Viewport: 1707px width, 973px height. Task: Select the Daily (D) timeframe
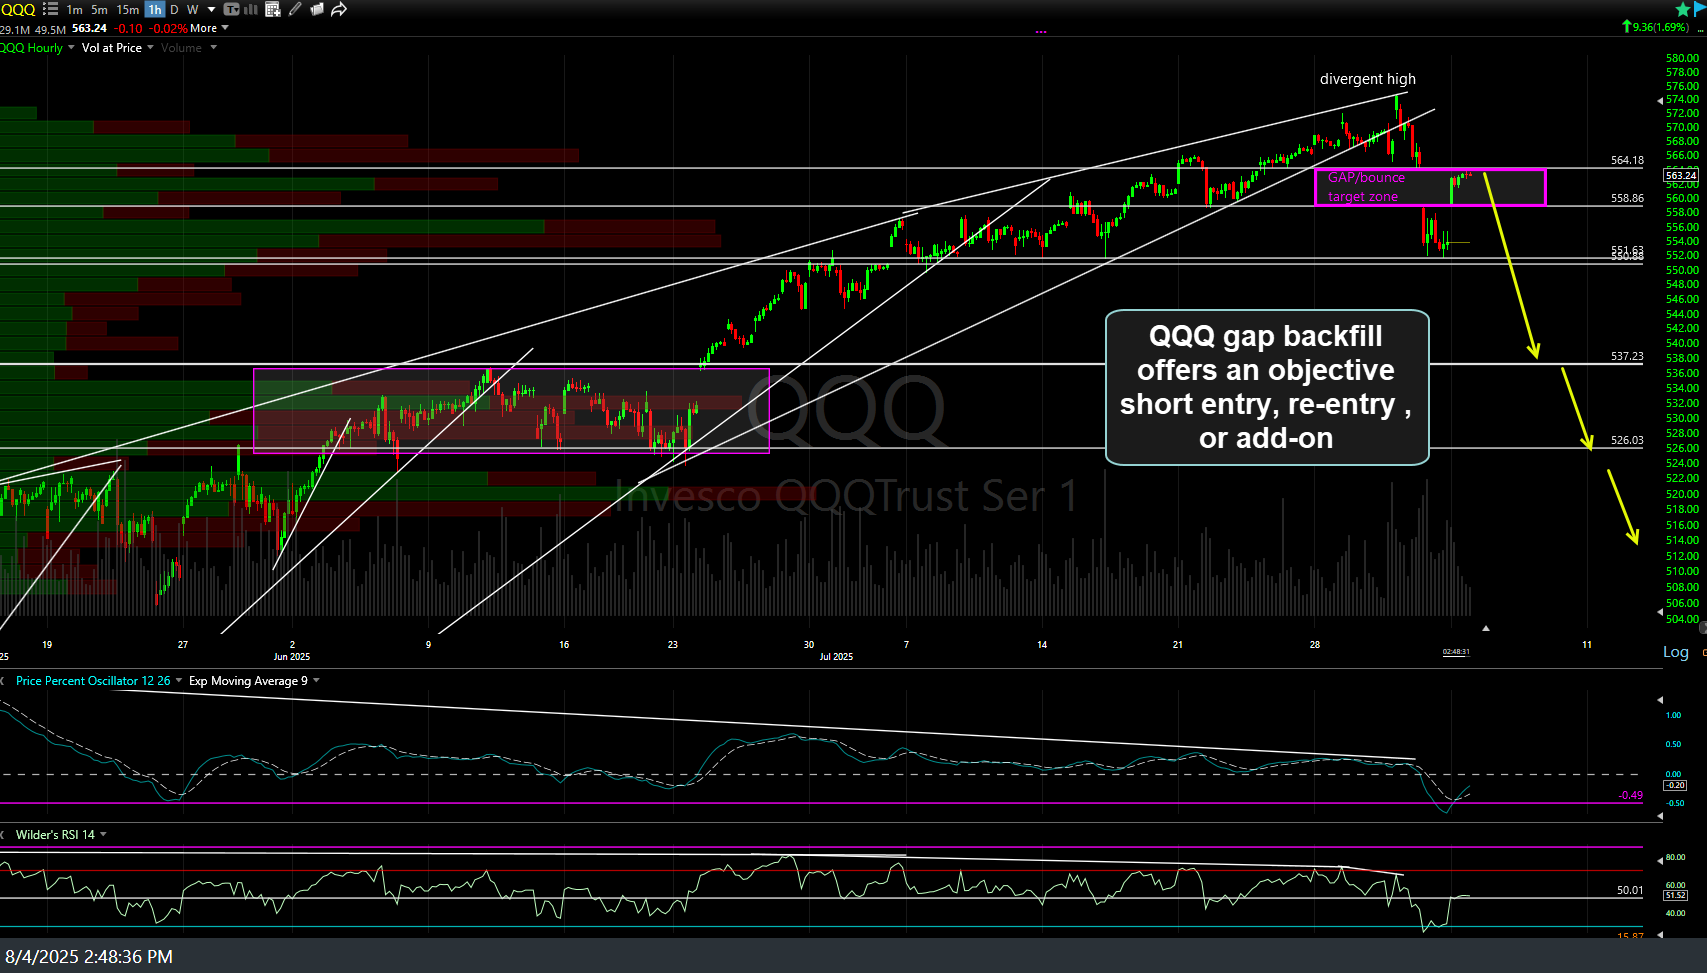[174, 9]
